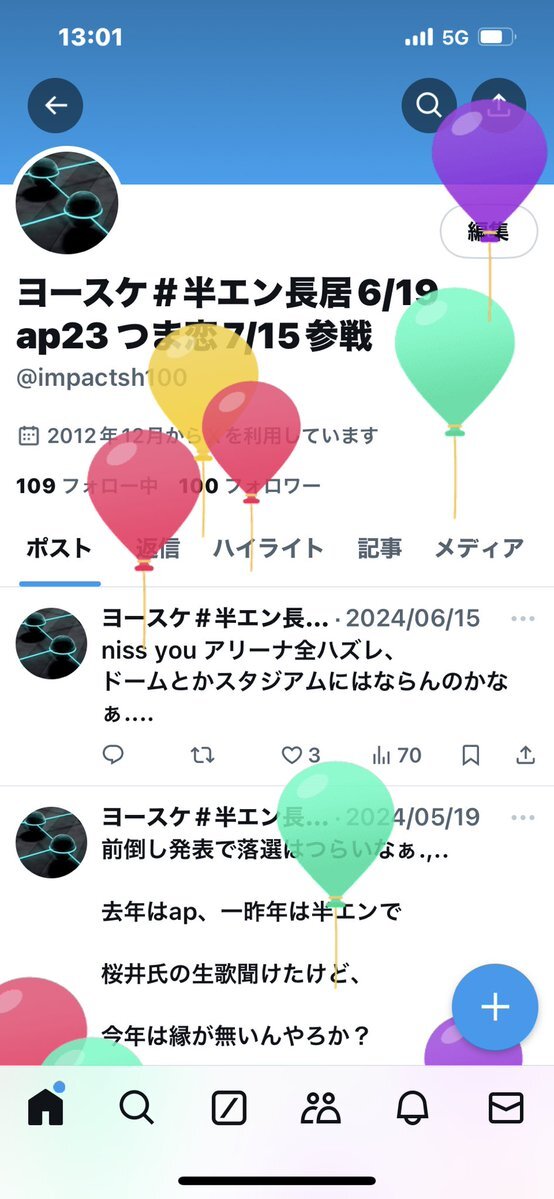Open the 100 フォロワー list
Screen dimensions: 554x1199
pyautogui.click(x=249, y=486)
